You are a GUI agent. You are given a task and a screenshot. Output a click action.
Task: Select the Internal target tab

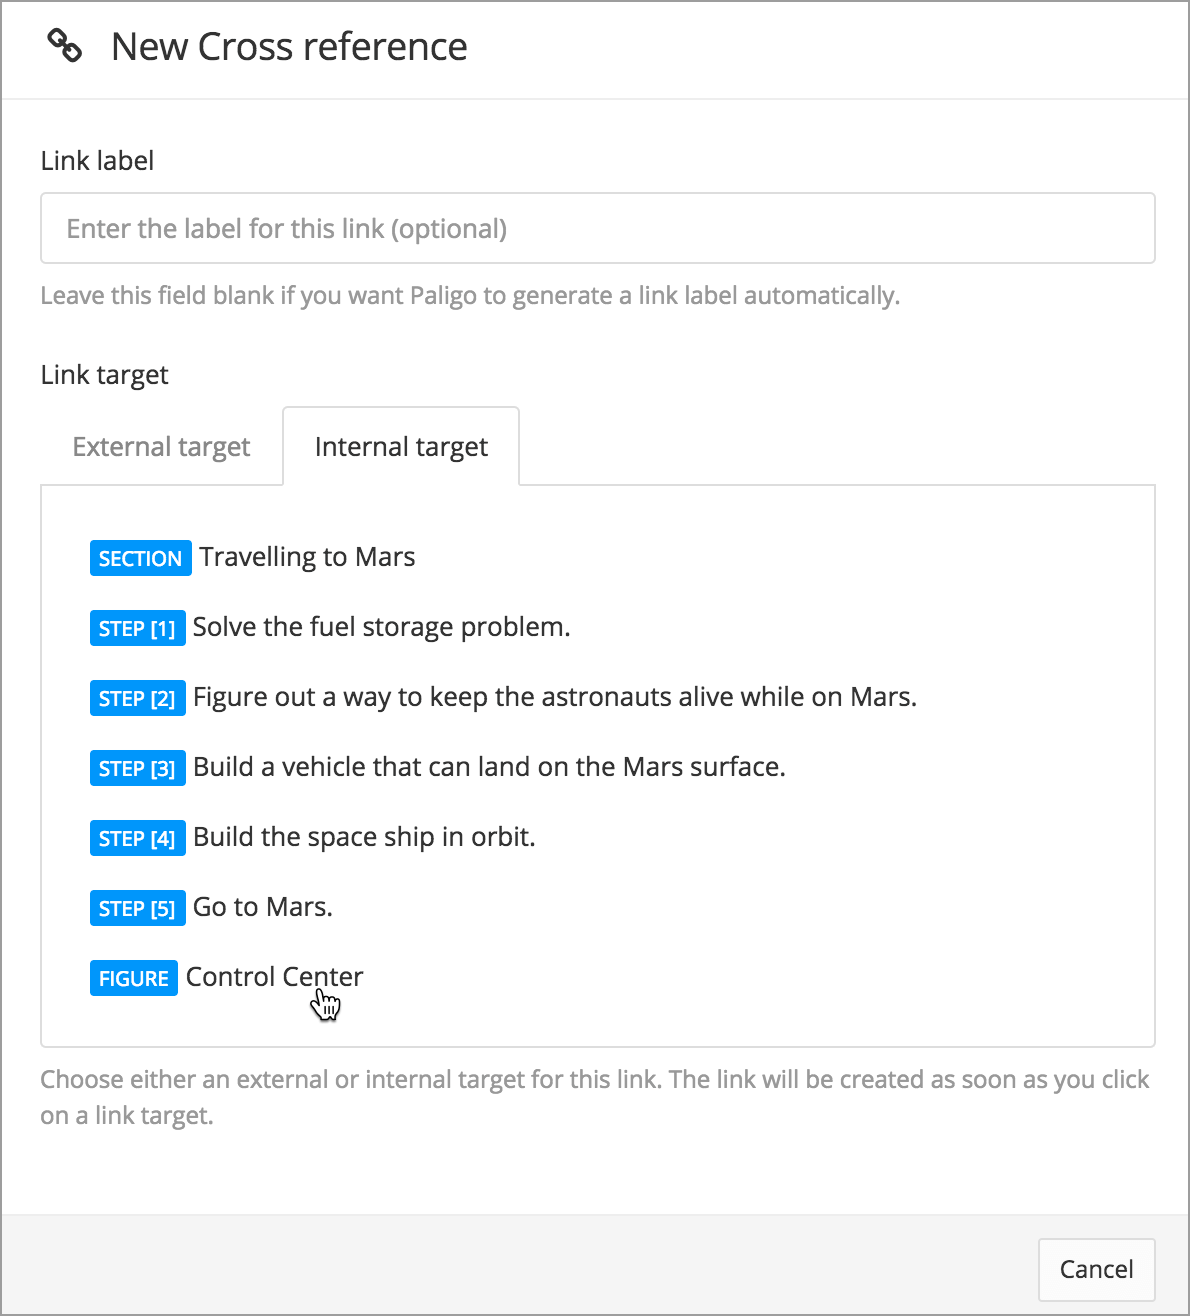coord(401,447)
